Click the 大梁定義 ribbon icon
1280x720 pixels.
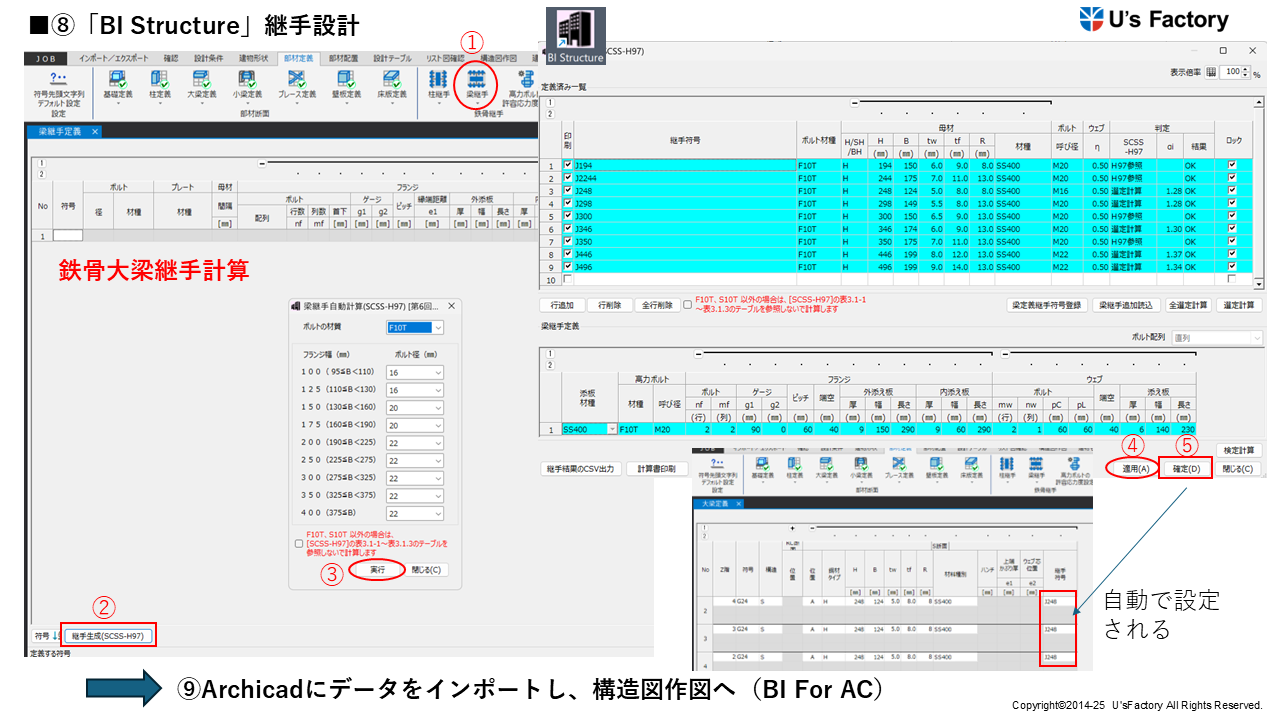pos(201,82)
